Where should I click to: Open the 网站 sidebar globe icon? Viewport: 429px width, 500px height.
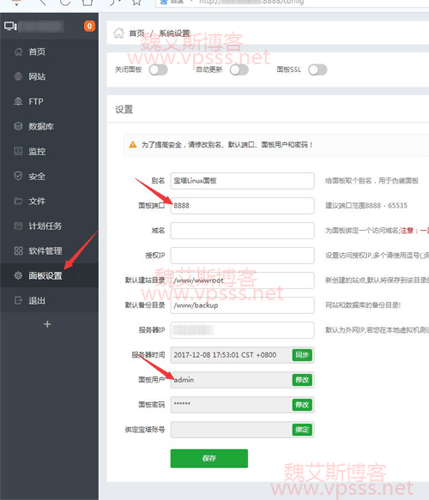18,76
